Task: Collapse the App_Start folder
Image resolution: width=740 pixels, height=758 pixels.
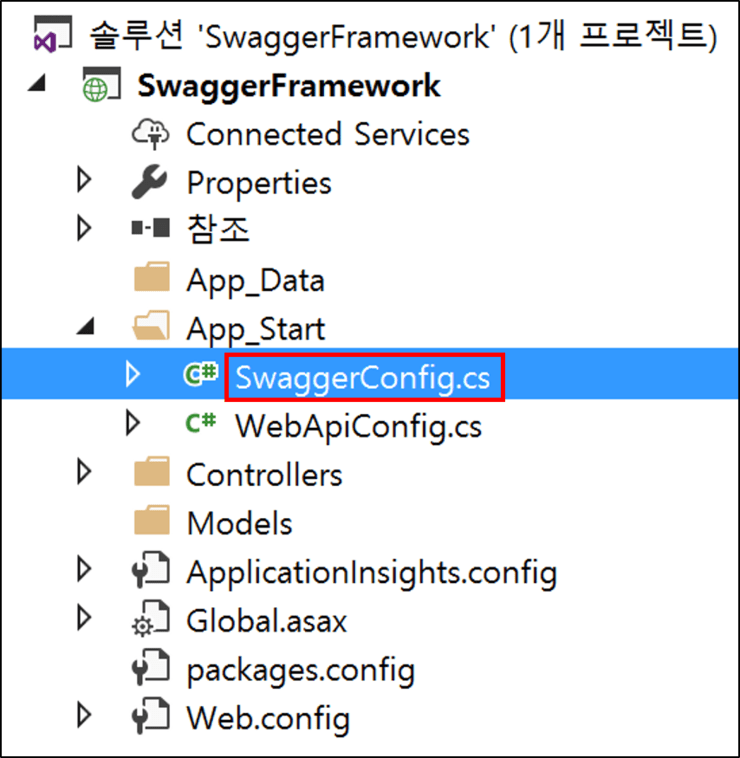Action: click(x=86, y=327)
